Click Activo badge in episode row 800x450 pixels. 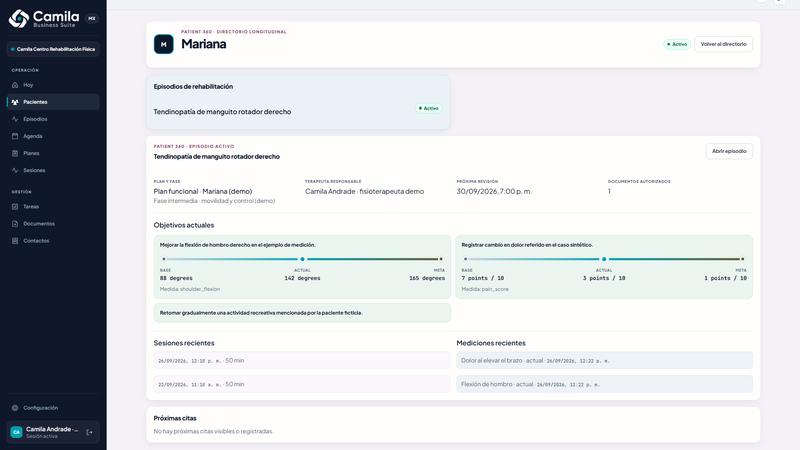[429, 108]
